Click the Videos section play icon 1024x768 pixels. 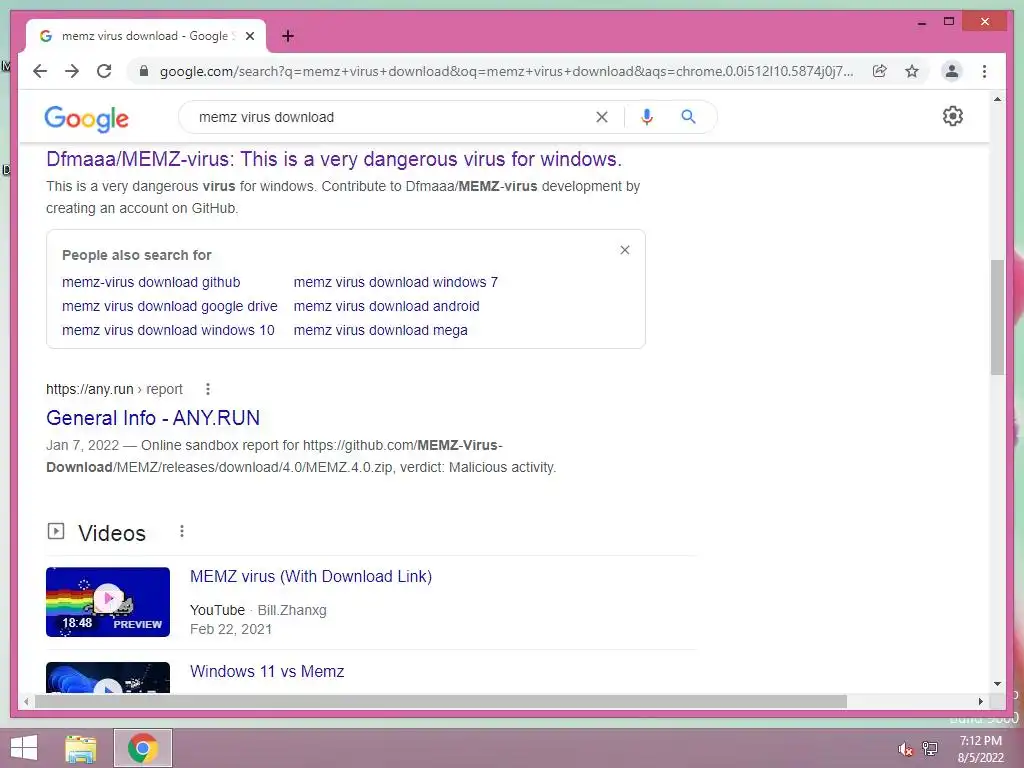[56, 531]
